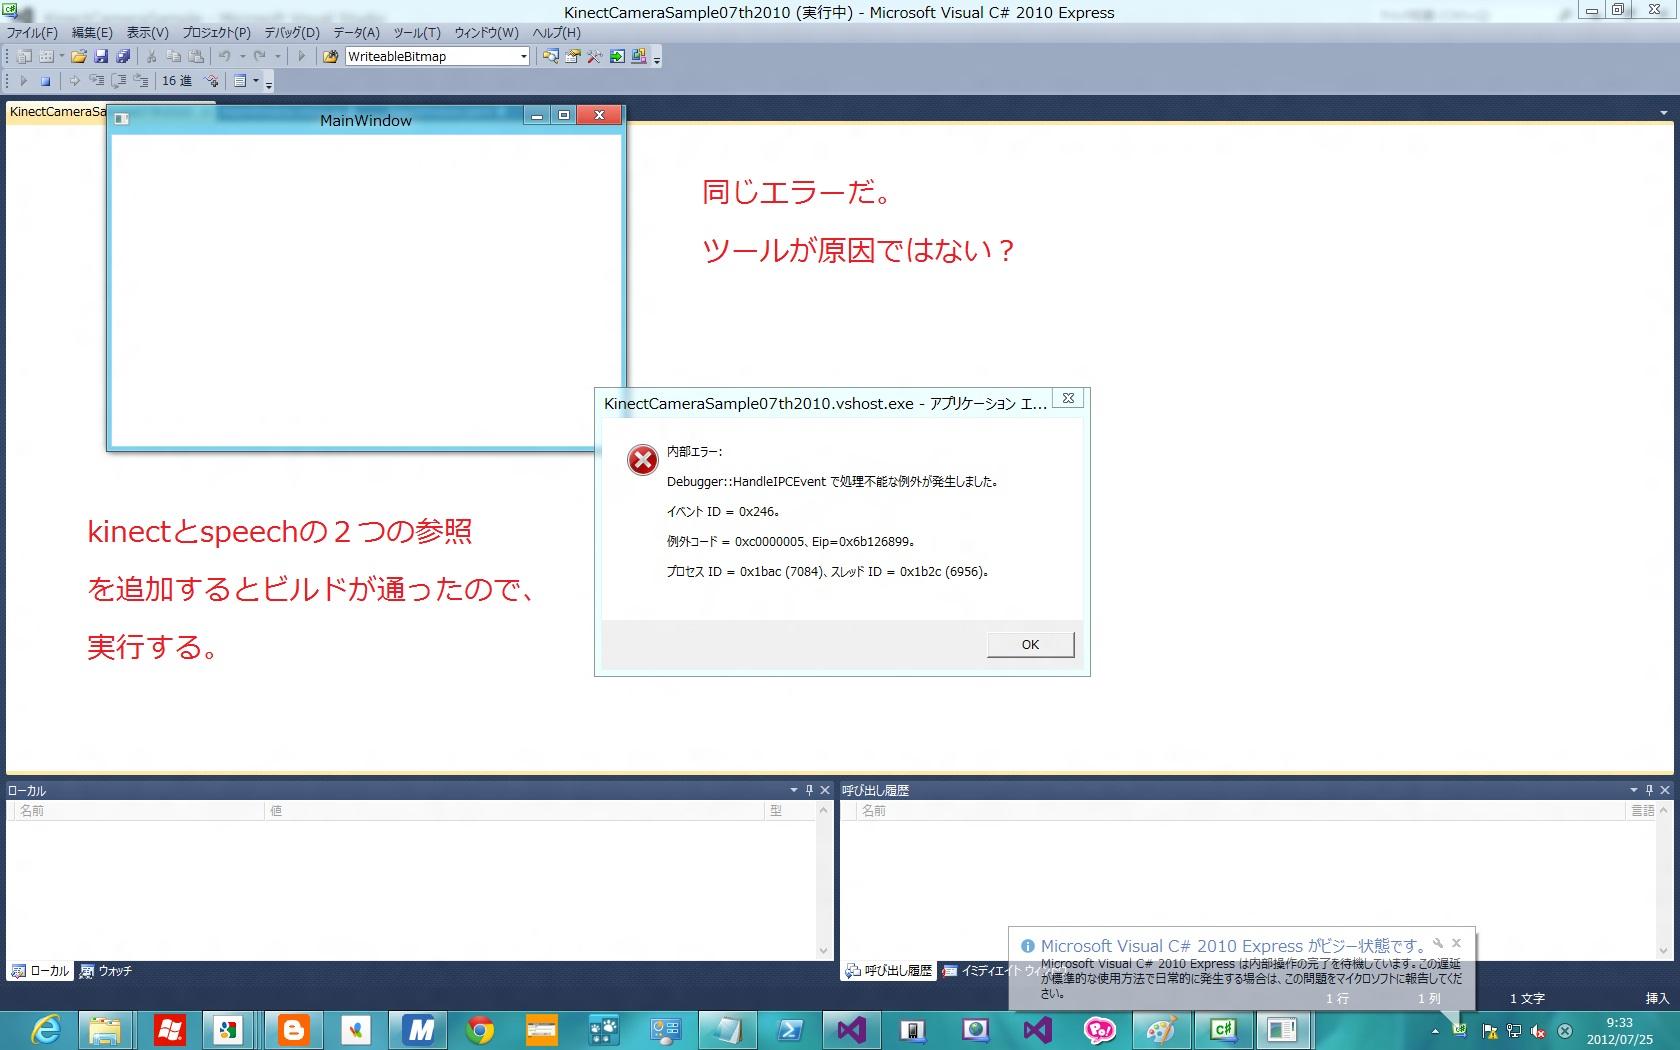Click the New Project toolbar icon

pos(24,56)
